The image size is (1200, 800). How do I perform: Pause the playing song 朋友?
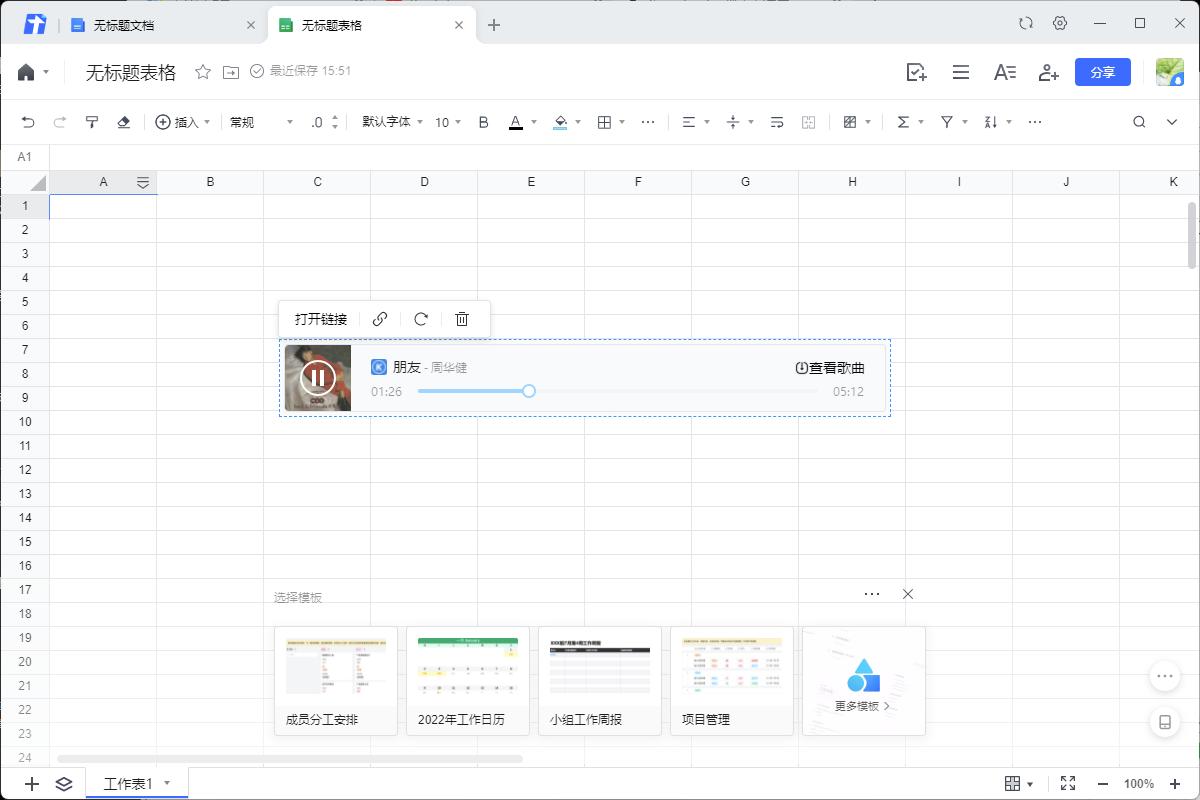point(317,378)
